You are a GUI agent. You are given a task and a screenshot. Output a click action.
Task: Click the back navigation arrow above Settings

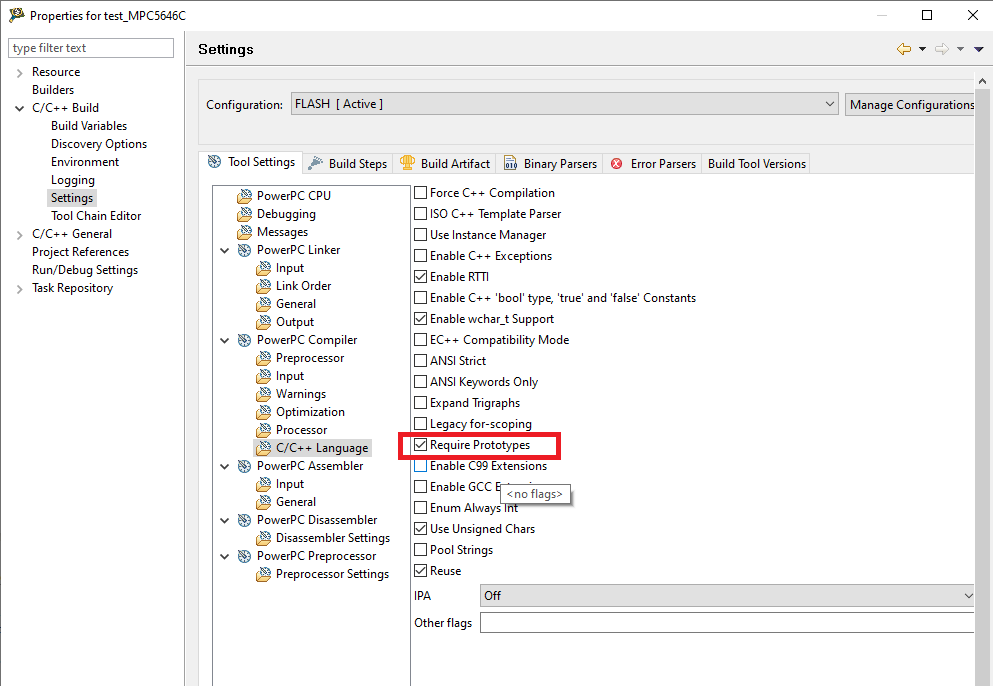(x=906, y=48)
